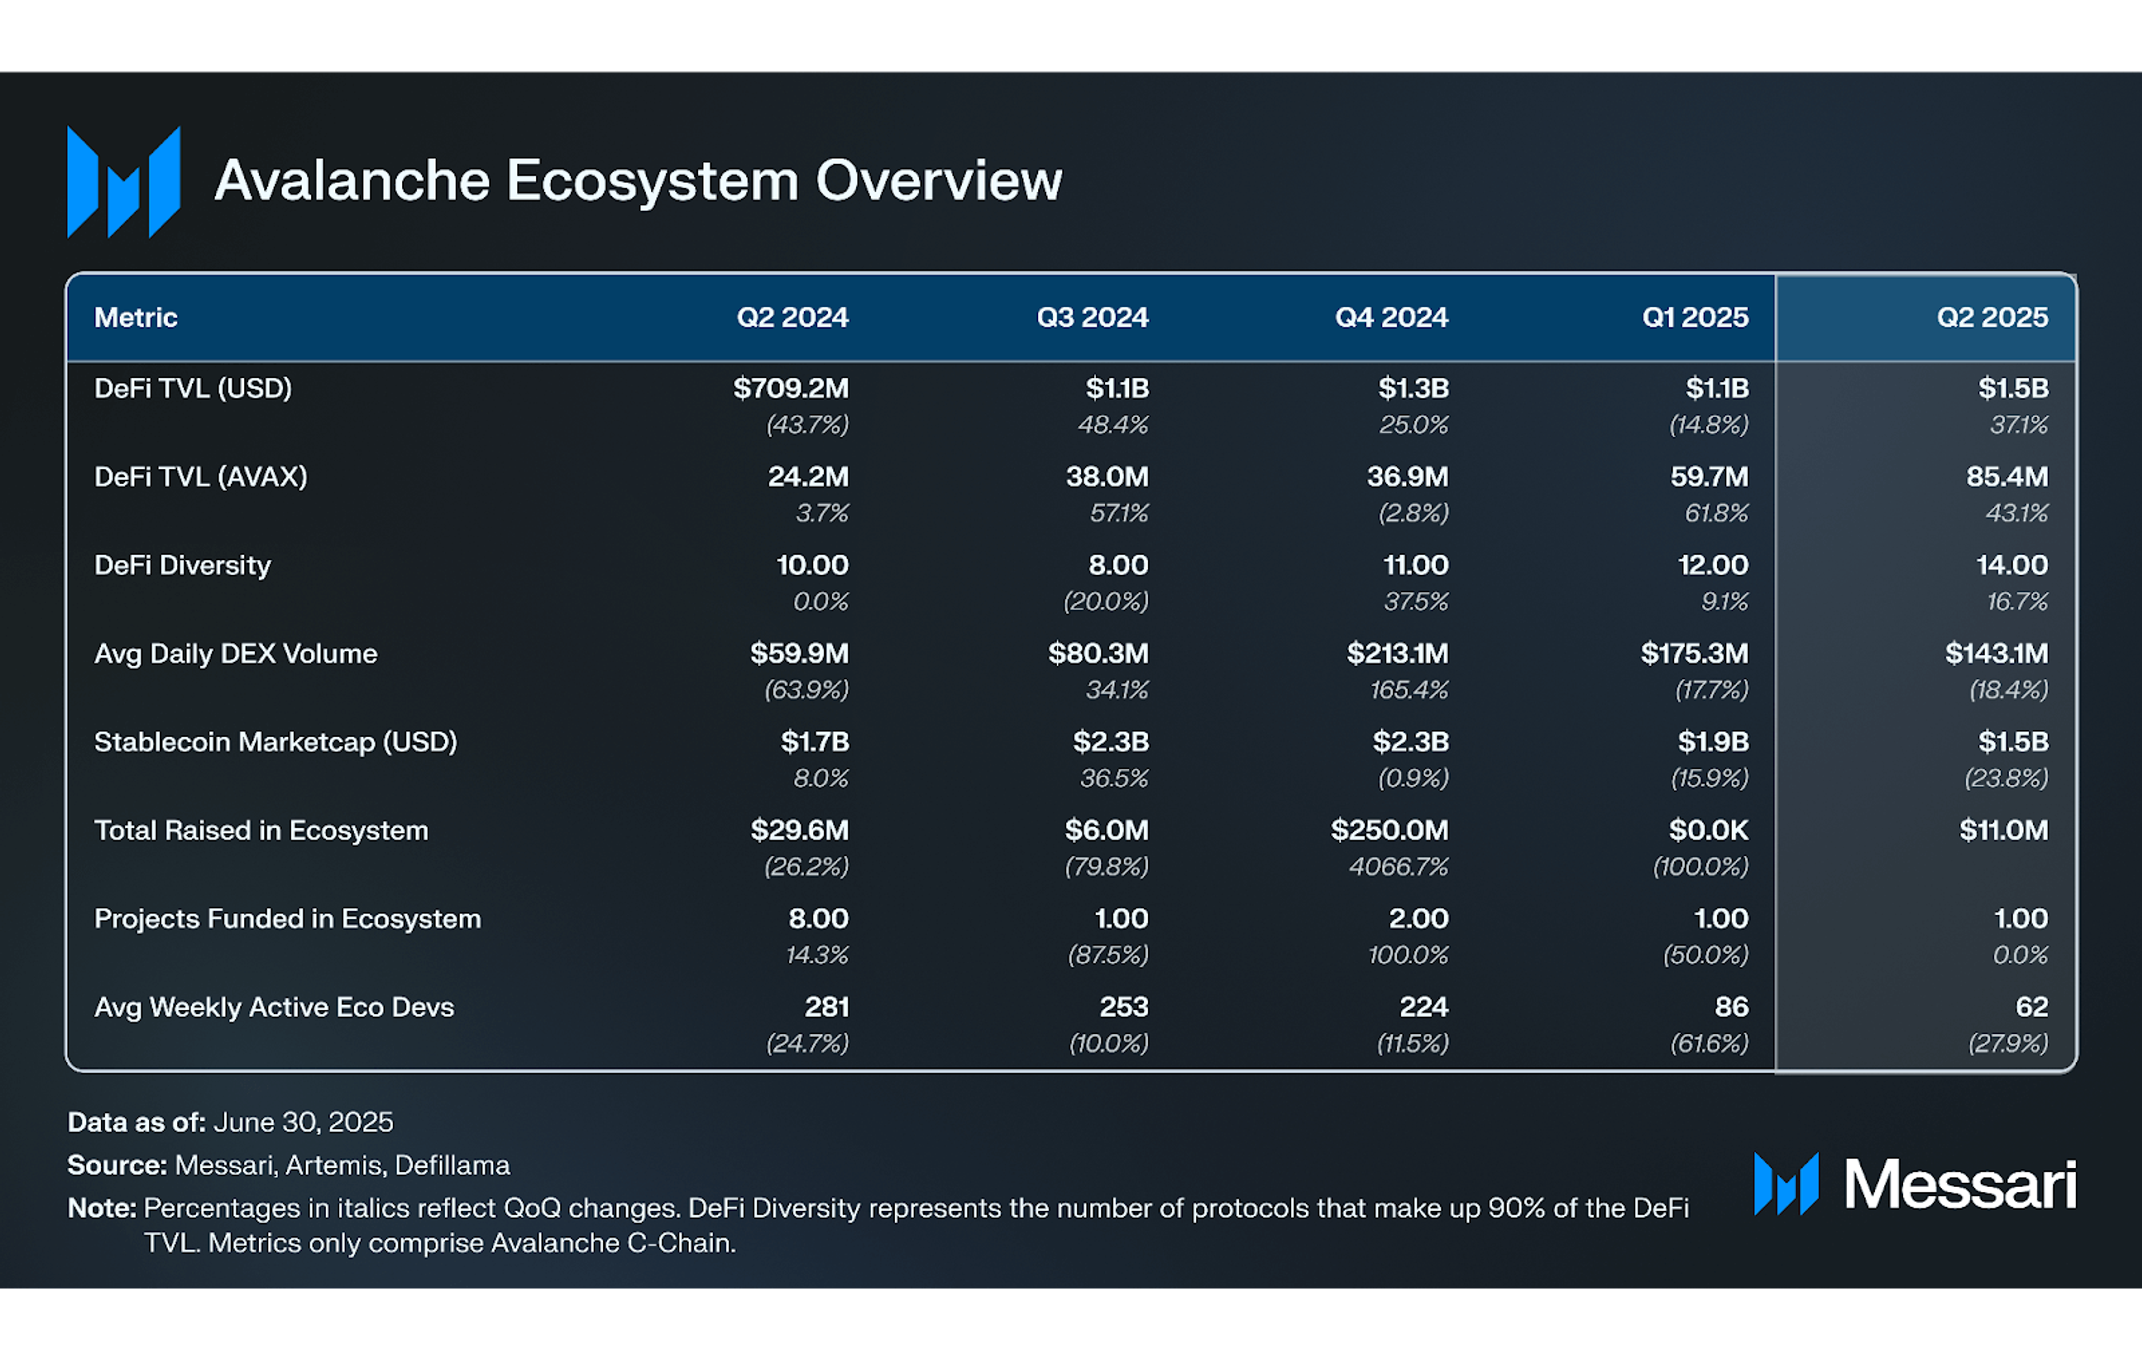The height and width of the screenshot is (1359, 2142).
Task: Click the '2.00' projects funded value
Action: click(x=1418, y=918)
